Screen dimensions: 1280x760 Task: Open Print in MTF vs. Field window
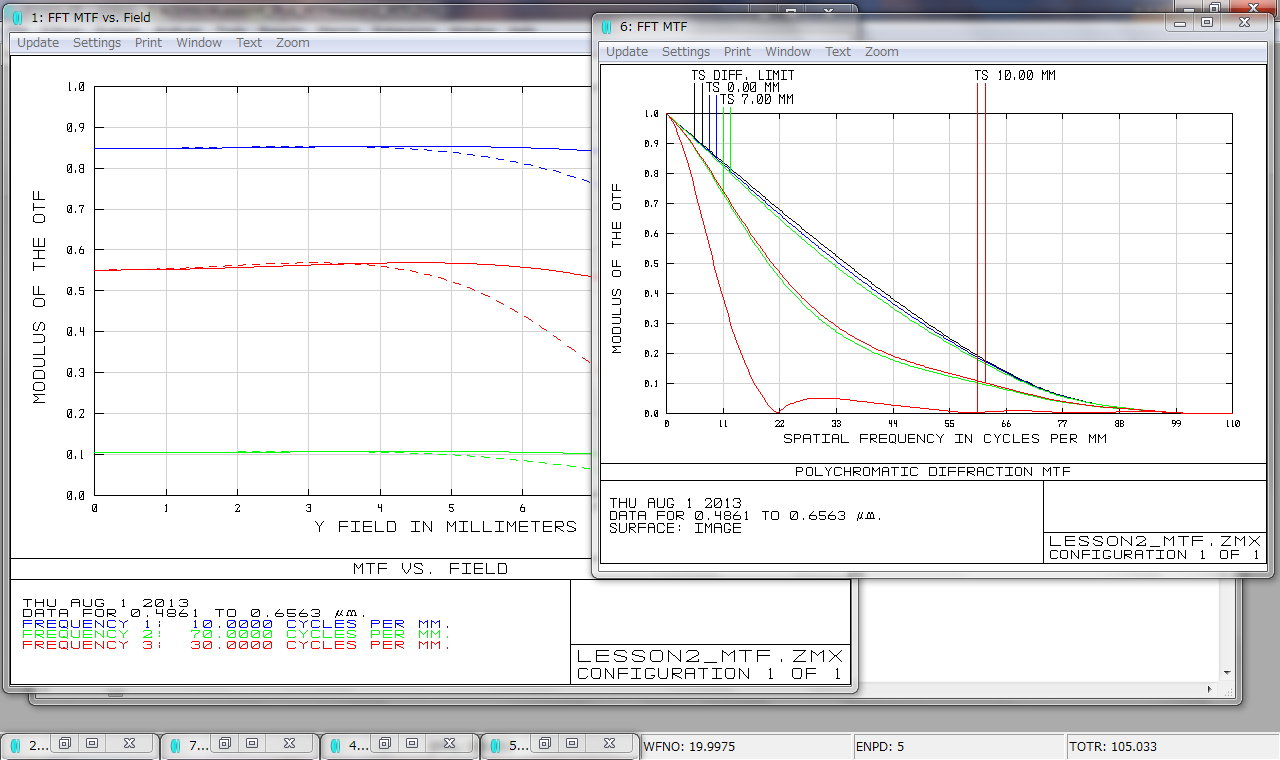[x=148, y=43]
